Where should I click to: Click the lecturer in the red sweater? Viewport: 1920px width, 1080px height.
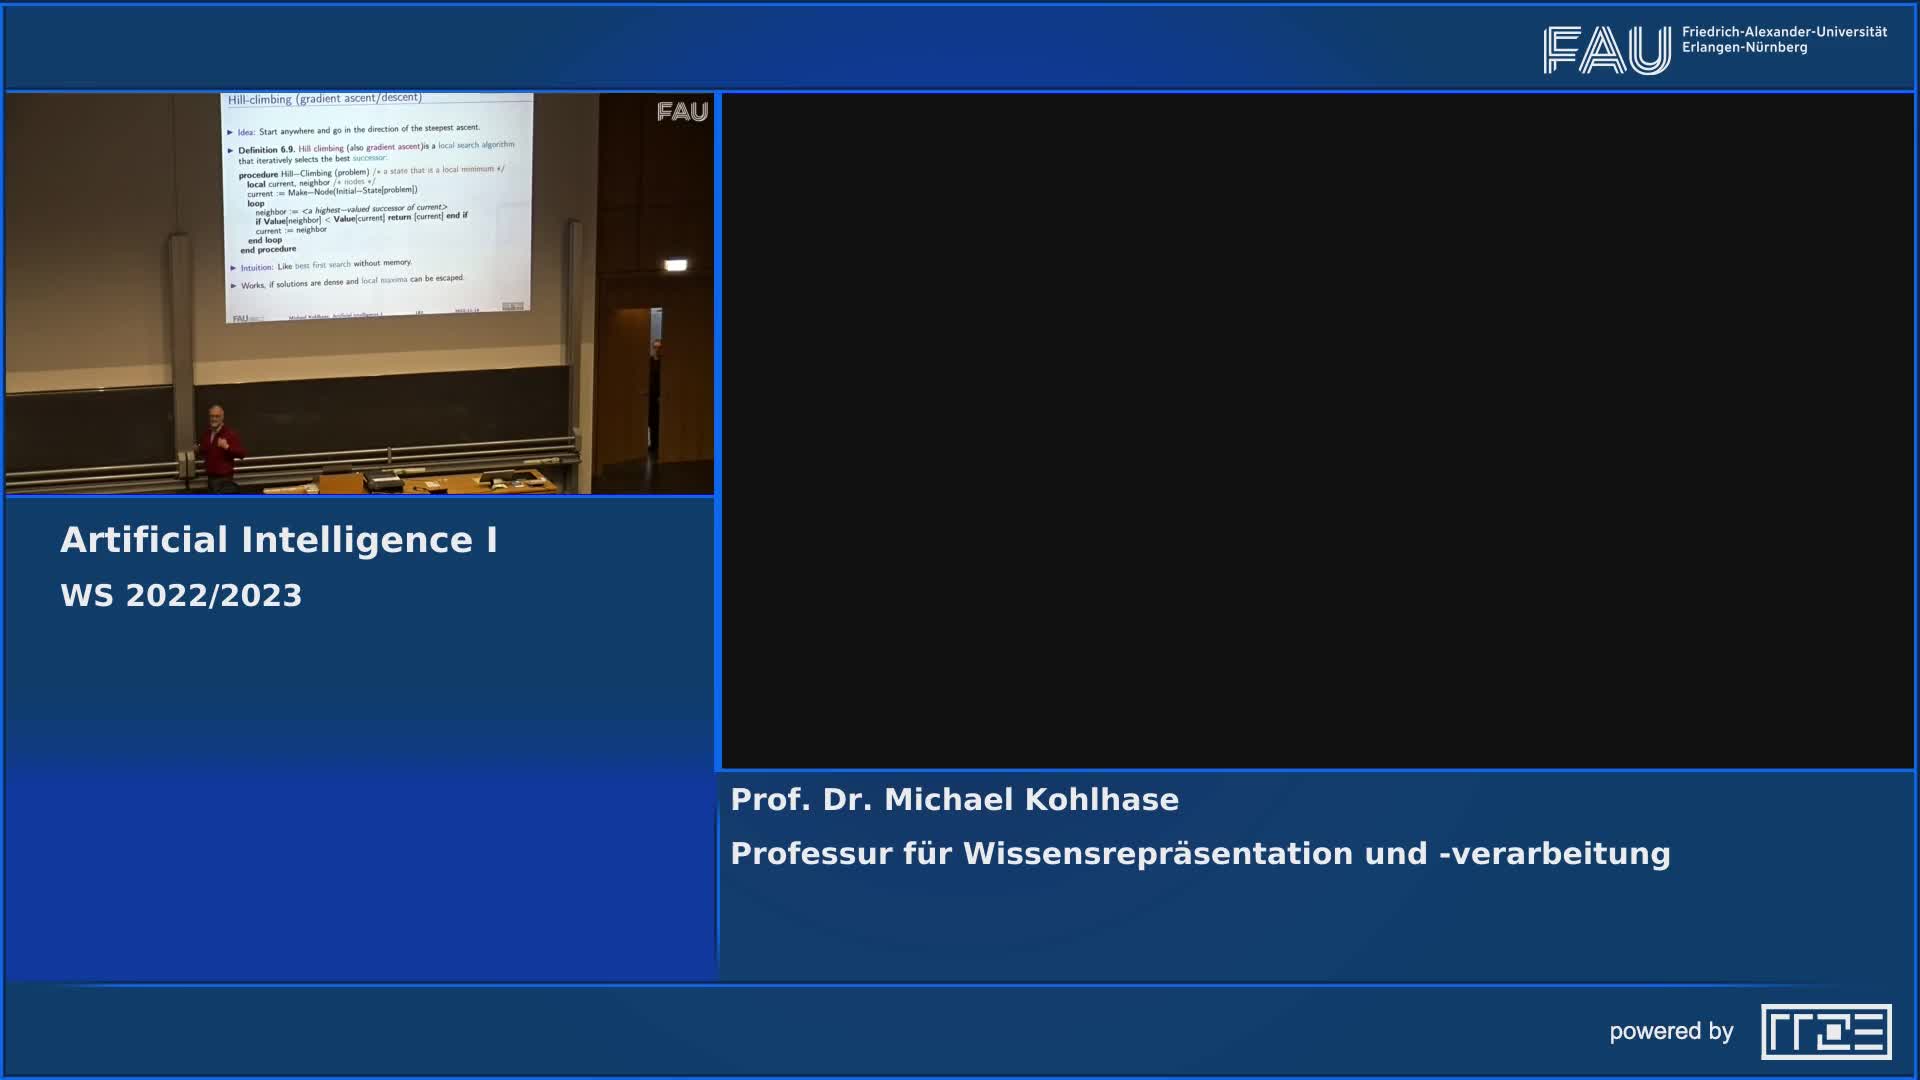pos(218,447)
